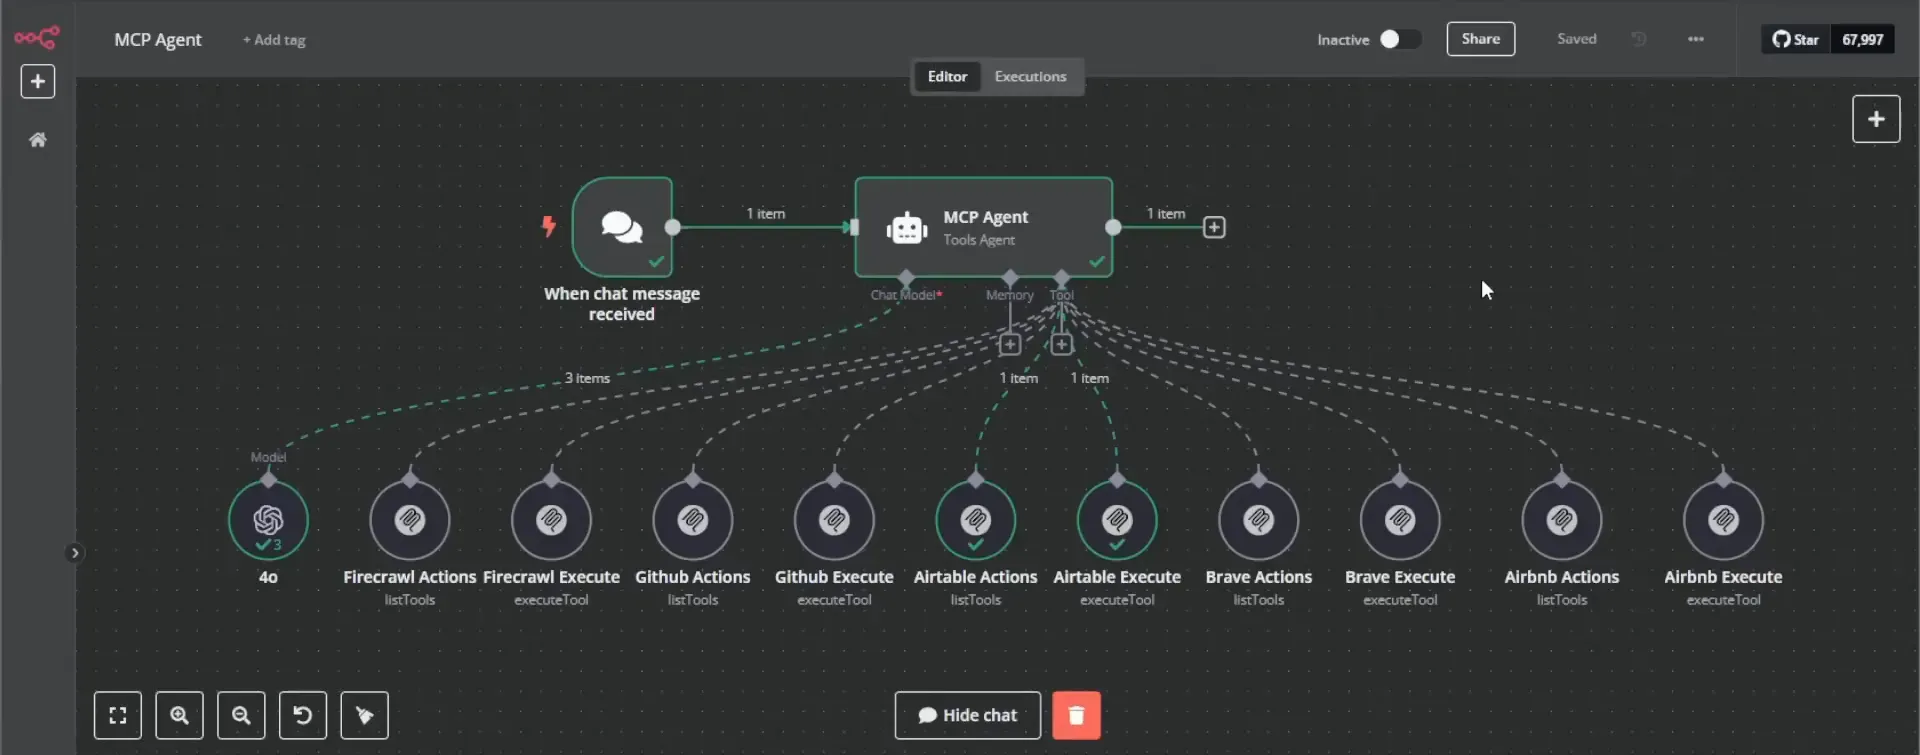Select the Firecrawl Actions node

(410, 520)
